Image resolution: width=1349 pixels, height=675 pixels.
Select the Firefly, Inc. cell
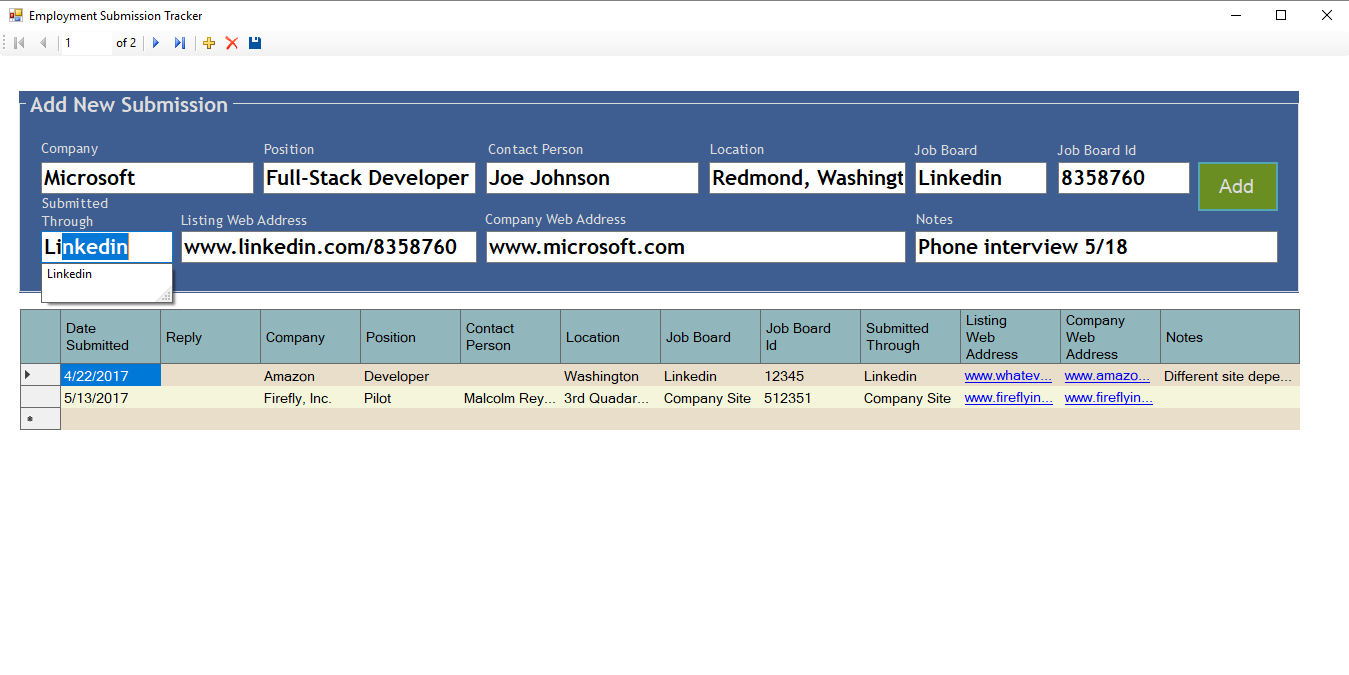click(x=310, y=398)
